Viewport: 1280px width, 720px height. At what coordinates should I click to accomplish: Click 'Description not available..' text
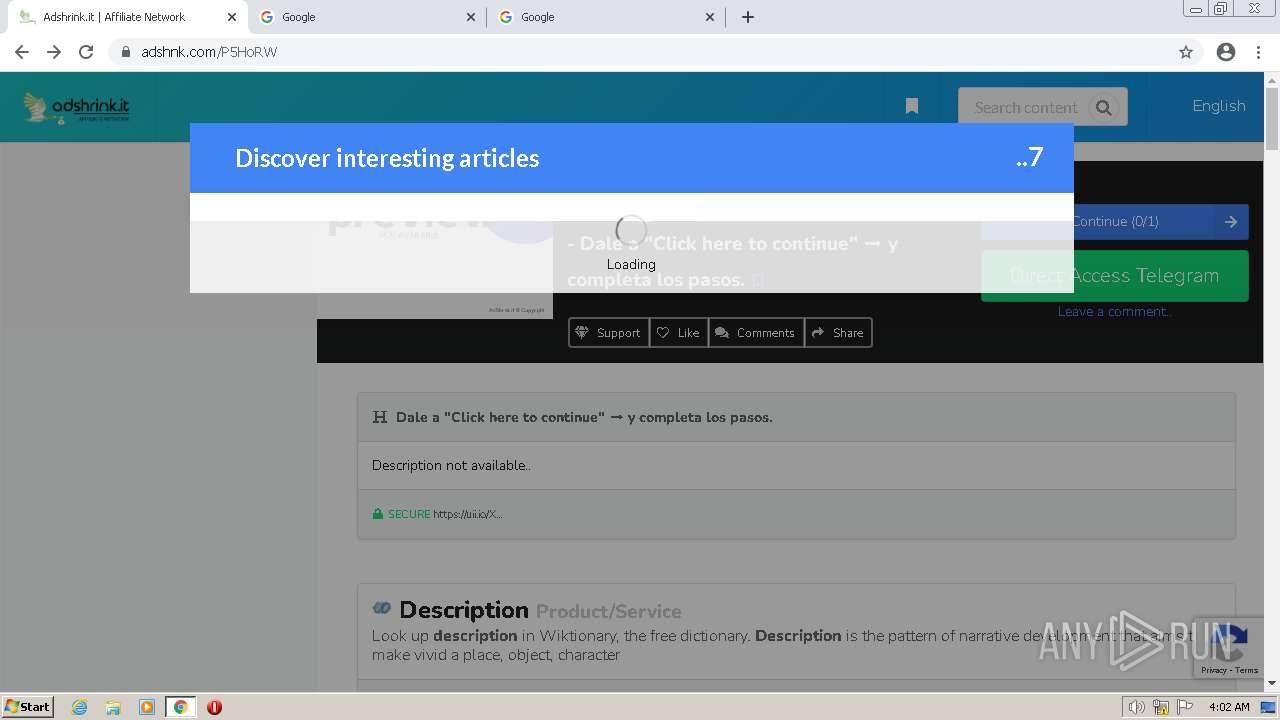[451, 465]
